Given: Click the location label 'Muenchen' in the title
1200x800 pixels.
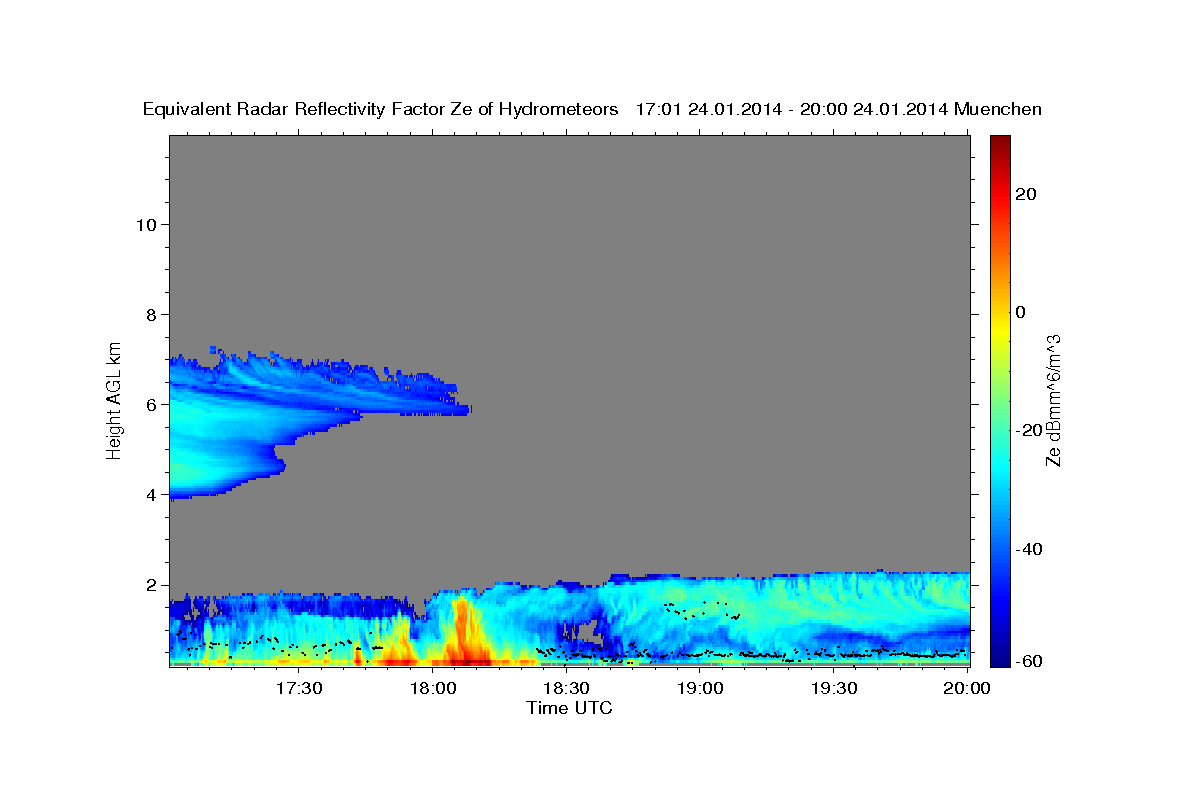Looking at the screenshot, I should point(999,109).
